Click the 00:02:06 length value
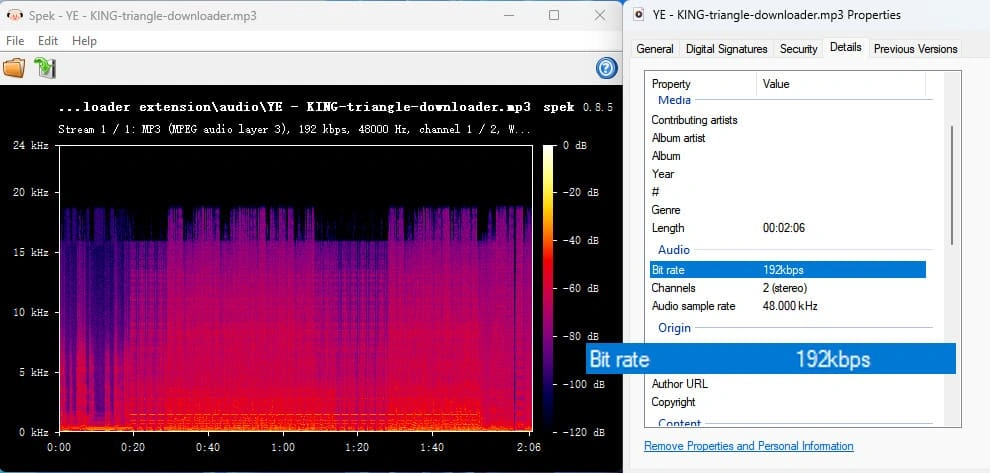This screenshot has width=990, height=473. click(x=784, y=228)
